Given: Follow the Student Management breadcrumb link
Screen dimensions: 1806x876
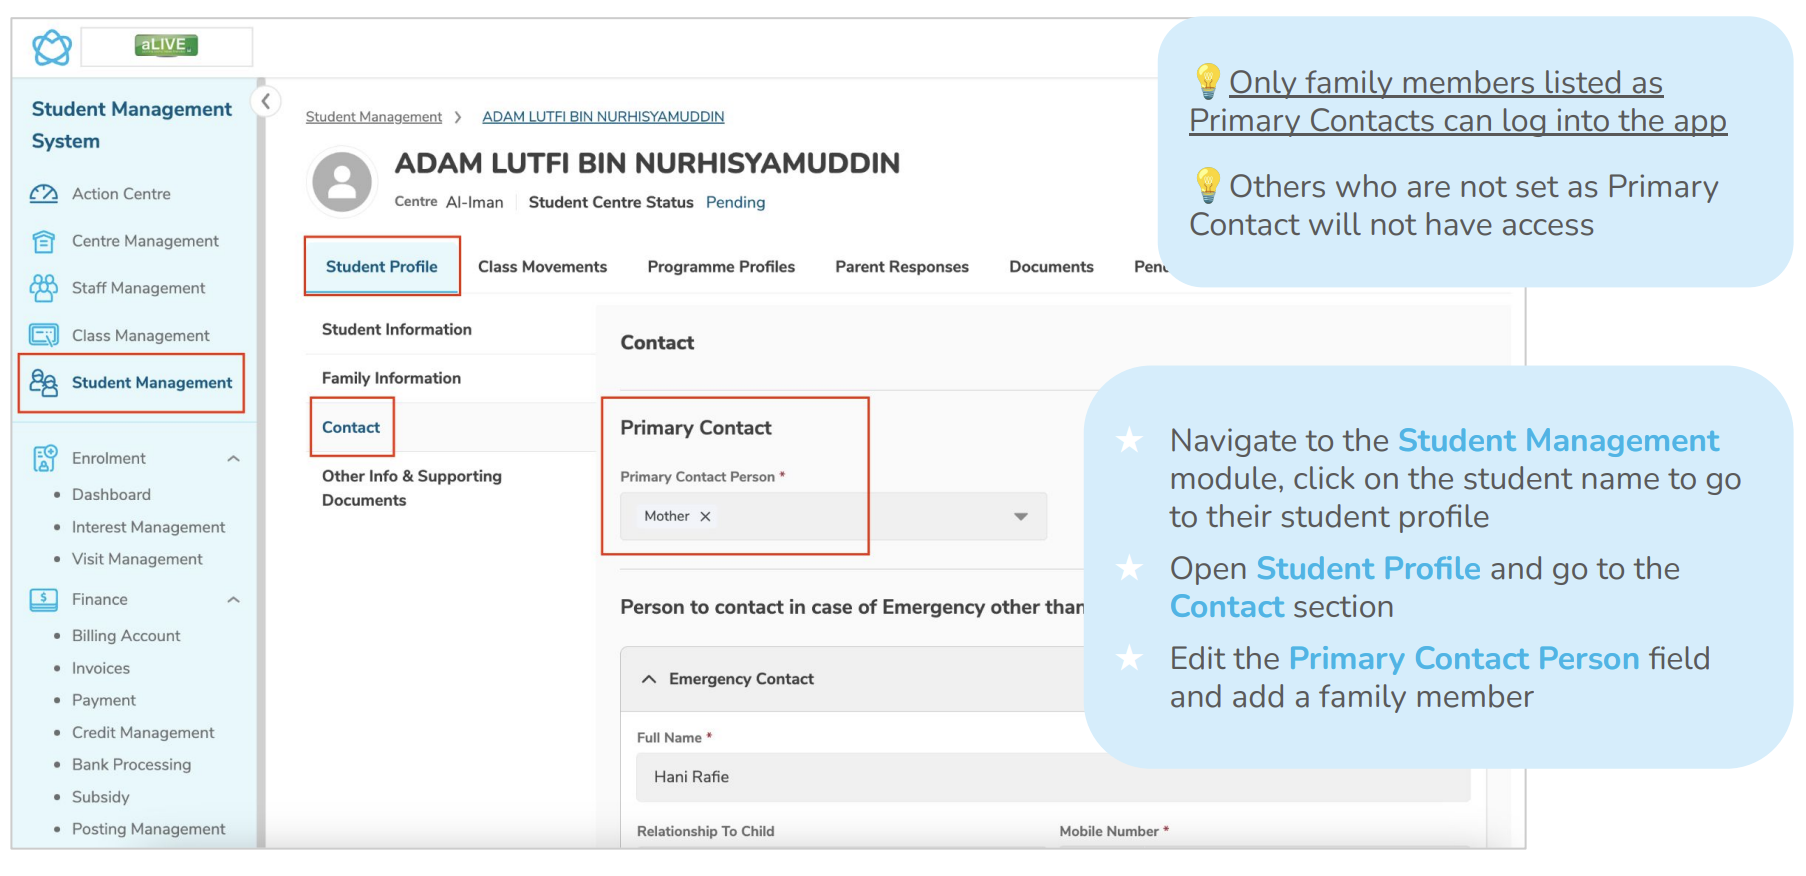Looking at the screenshot, I should click(374, 117).
